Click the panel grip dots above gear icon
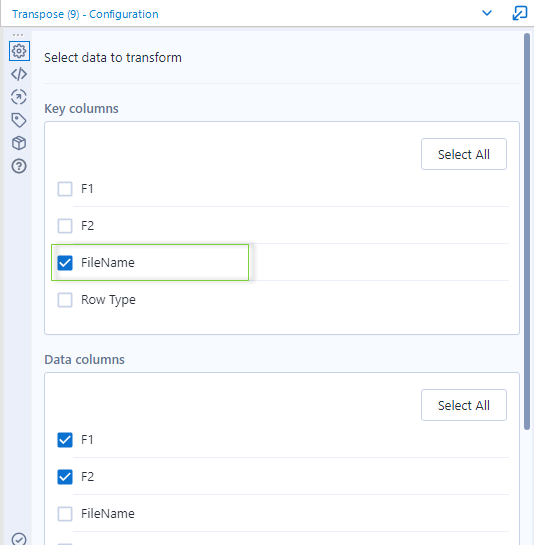Screen dimensions: 534x545 click(x=18, y=35)
